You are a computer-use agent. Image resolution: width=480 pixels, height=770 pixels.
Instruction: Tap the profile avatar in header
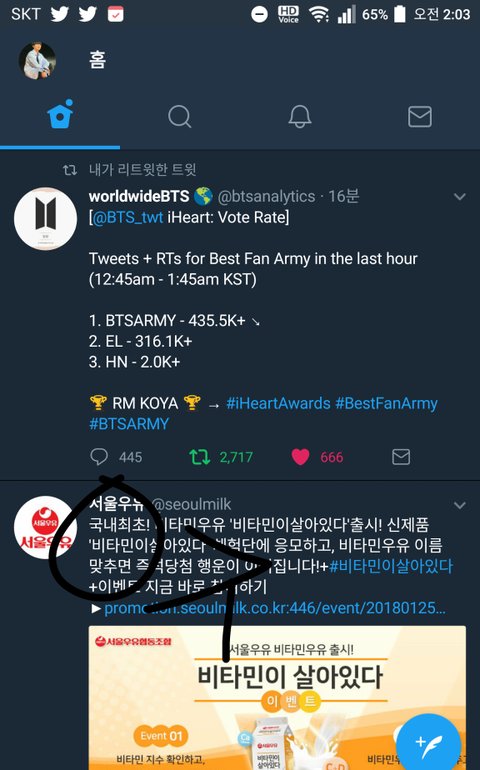pyautogui.click(x=37, y=60)
